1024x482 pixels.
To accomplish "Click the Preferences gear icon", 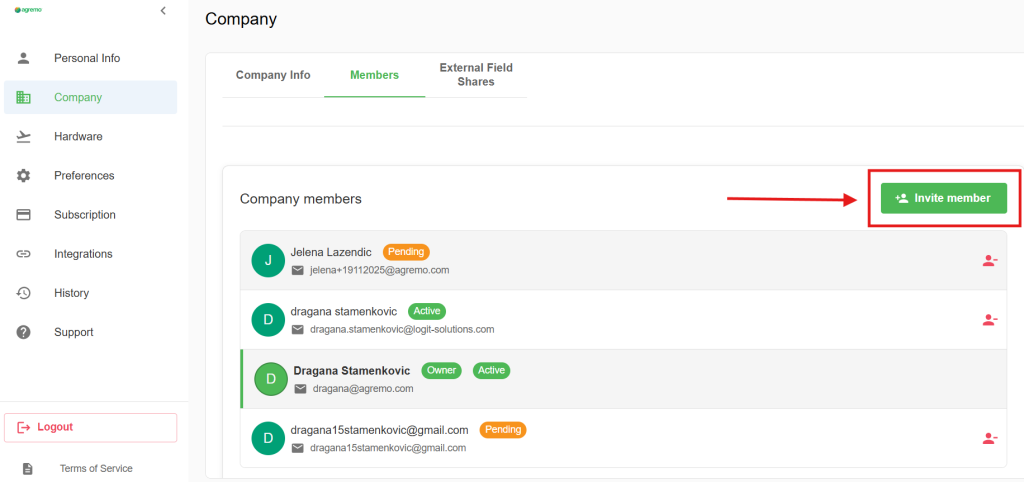I will [24, 176].
